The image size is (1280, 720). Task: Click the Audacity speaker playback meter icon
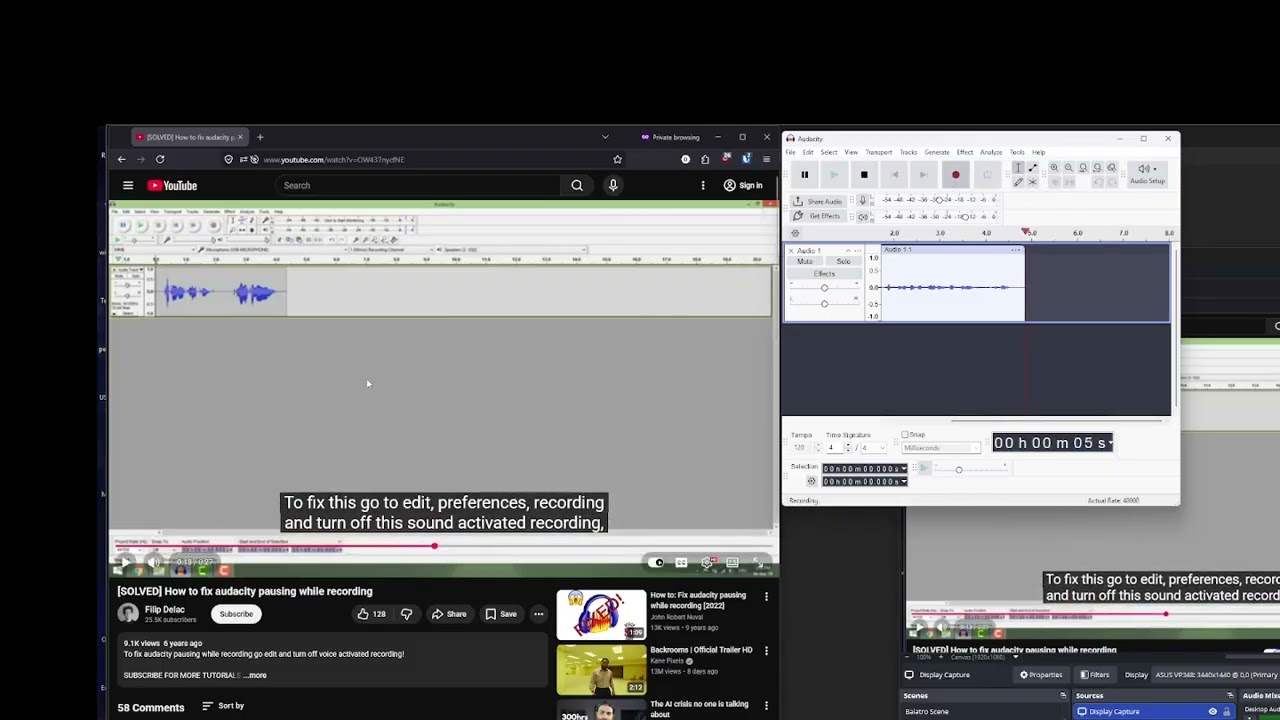click(x=863, y=216)
